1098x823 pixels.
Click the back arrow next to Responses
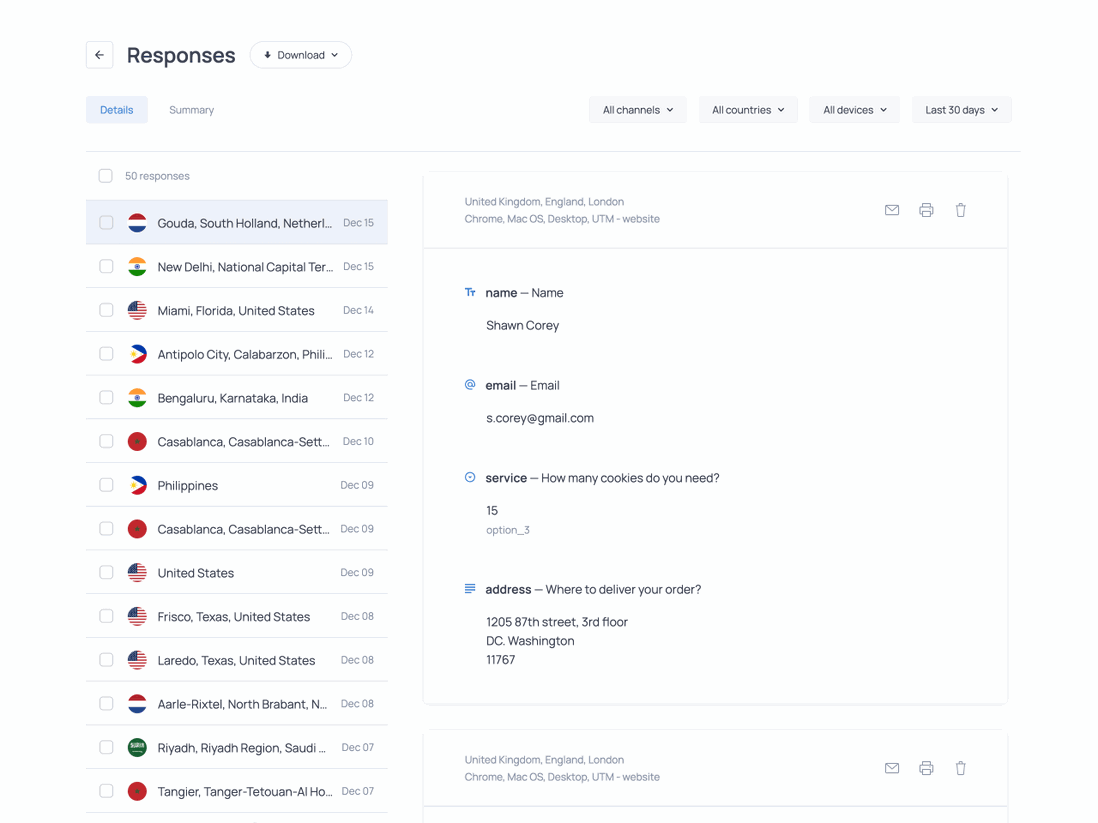coord(99,55)
